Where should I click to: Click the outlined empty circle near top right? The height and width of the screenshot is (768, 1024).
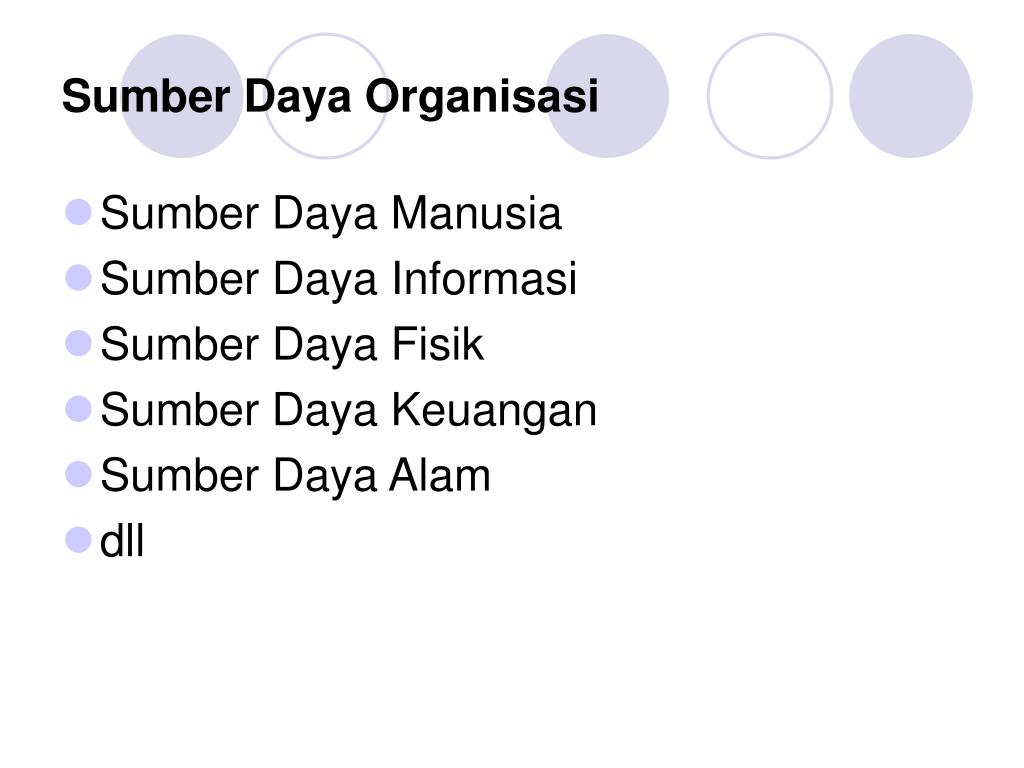click(770, 96)
